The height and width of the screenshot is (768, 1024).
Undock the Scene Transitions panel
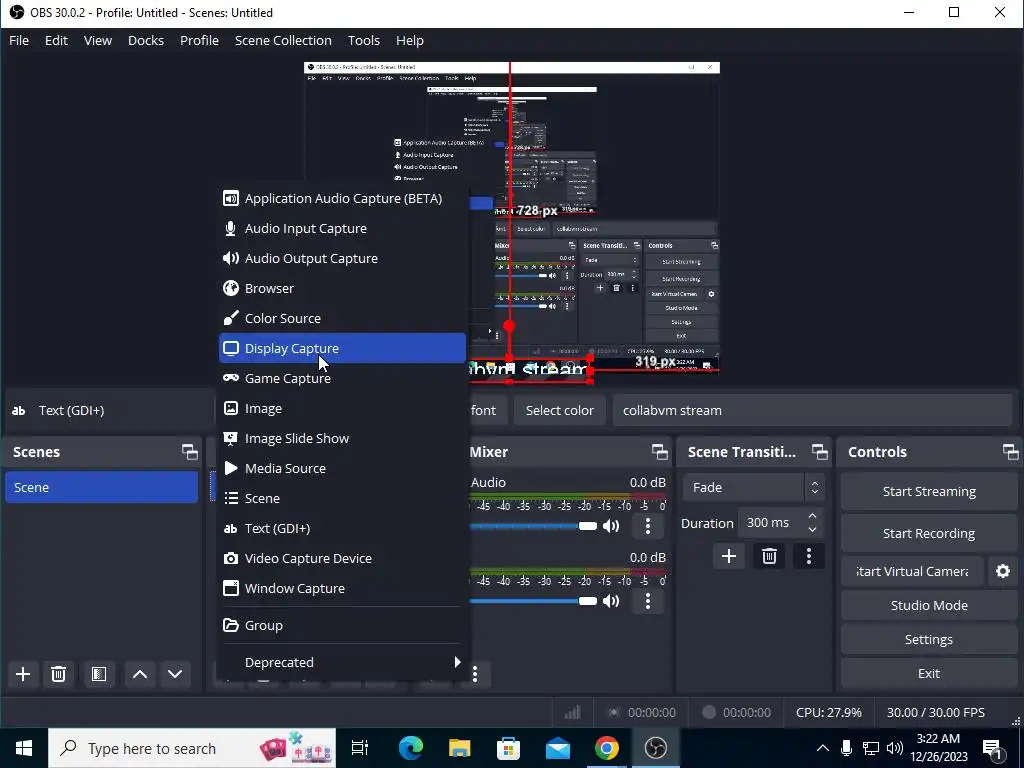tap(820, 452)
